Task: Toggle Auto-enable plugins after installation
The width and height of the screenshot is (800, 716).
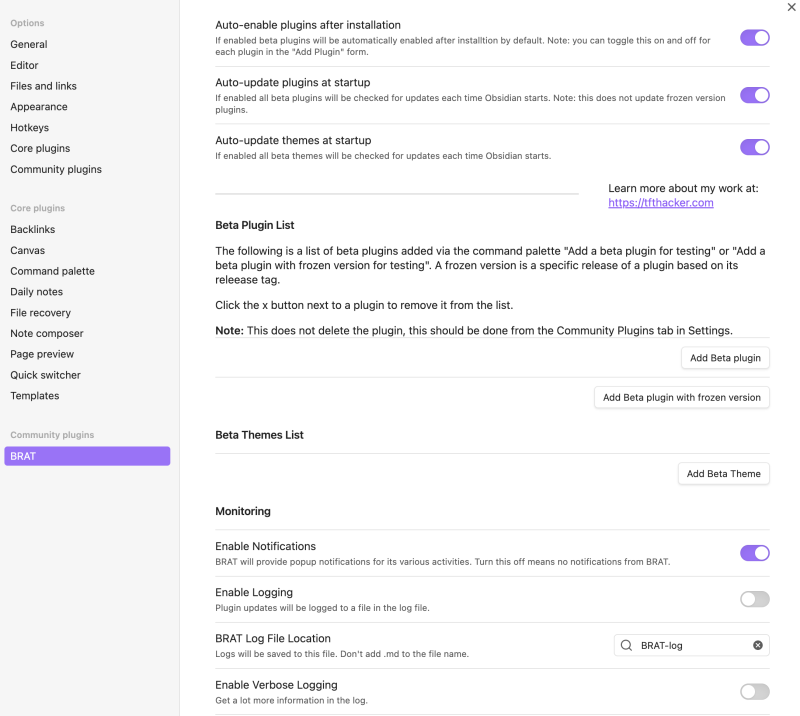Action: (755, 37)
